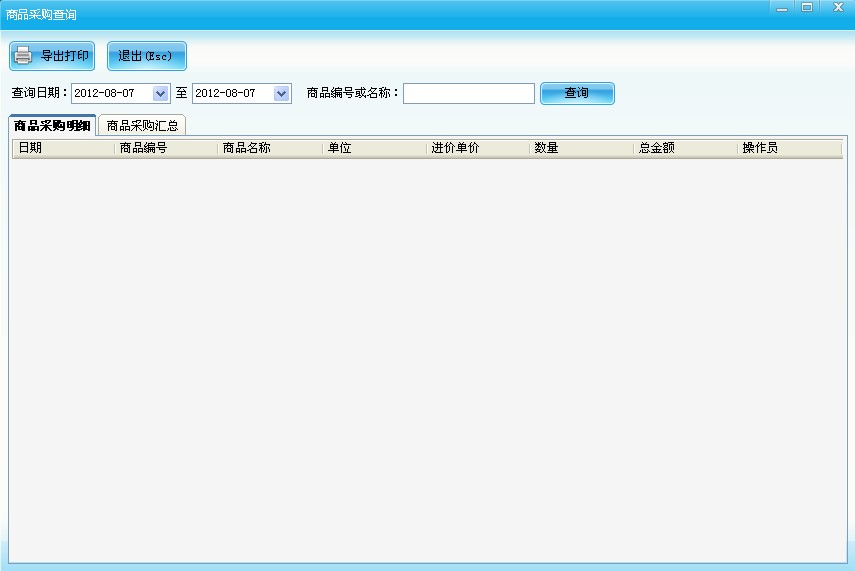Select the 商品名称 column header
The width and height of the screenshot is (855, 571).
coord(270,148)
